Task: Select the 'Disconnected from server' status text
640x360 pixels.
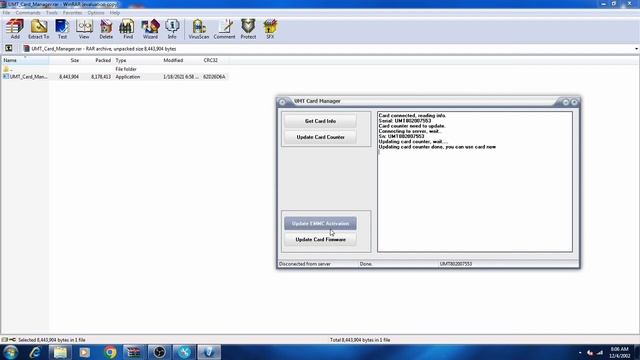Action: [304, 264]
